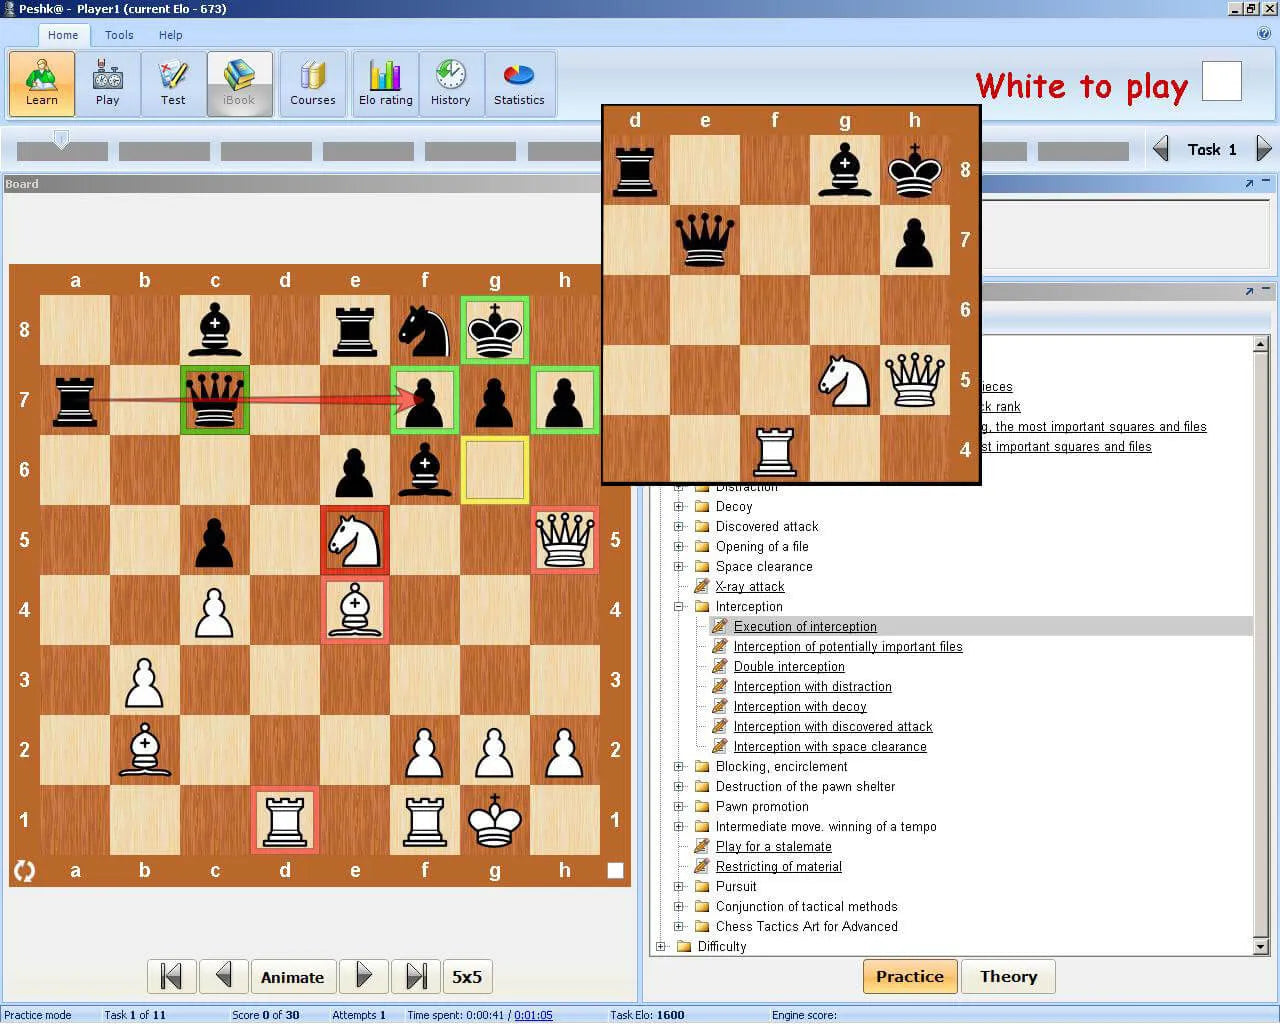
Task: Click the help question mark icon
Action: pyautogui.click(x=1264, y=33)
